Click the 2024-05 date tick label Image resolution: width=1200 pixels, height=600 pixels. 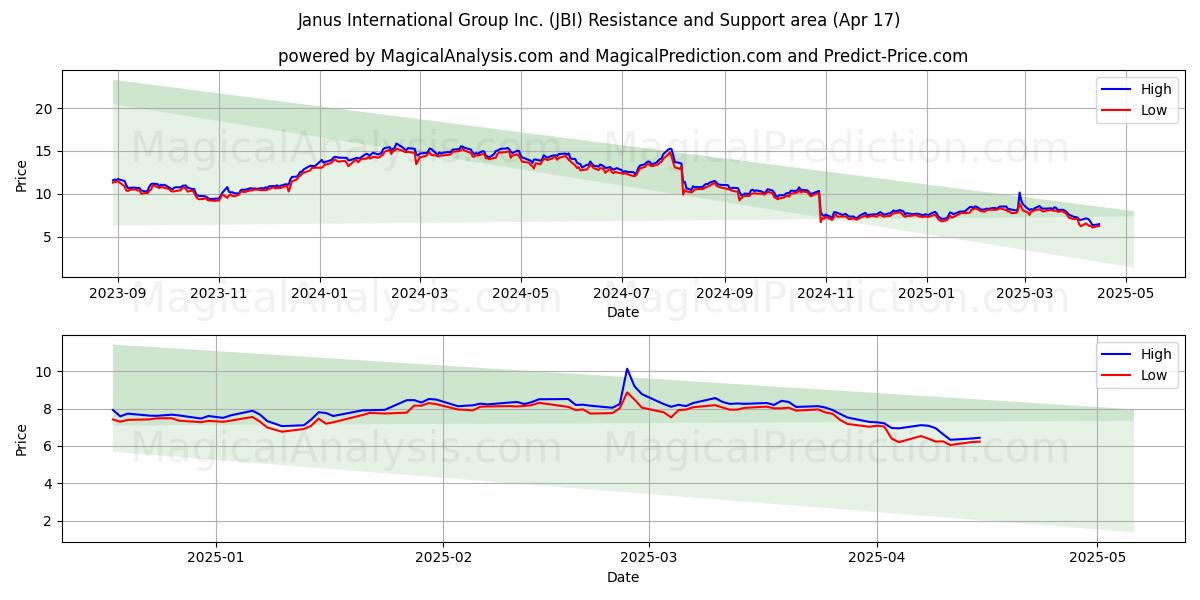(520, 294)
